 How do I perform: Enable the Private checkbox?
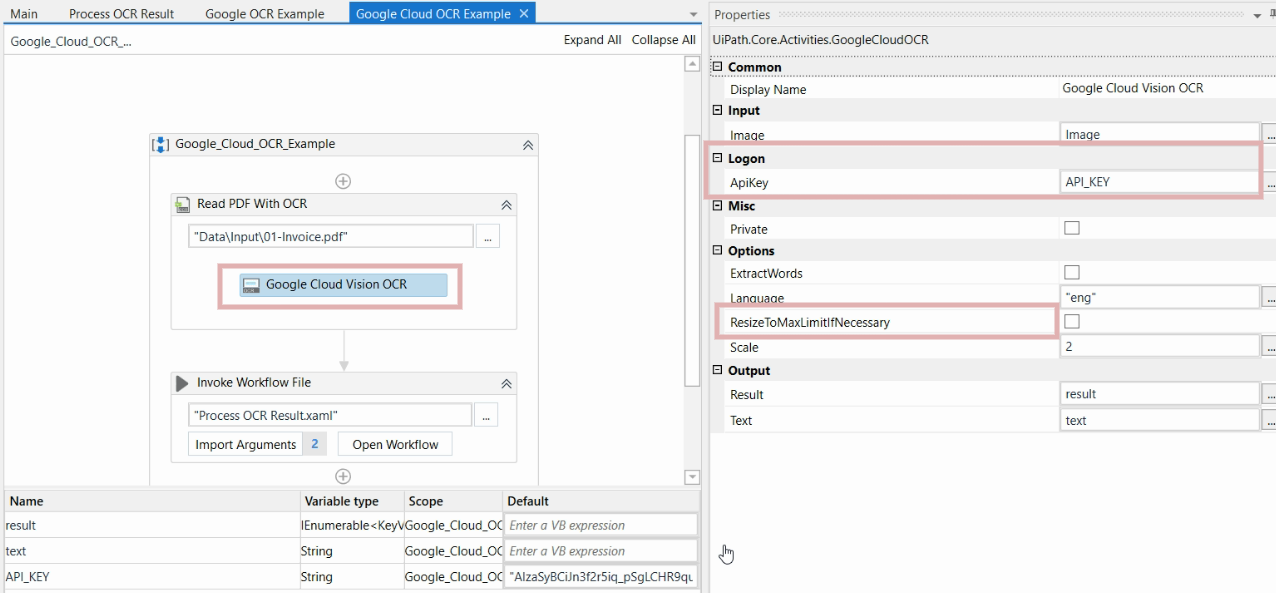tap(1071, 228)
